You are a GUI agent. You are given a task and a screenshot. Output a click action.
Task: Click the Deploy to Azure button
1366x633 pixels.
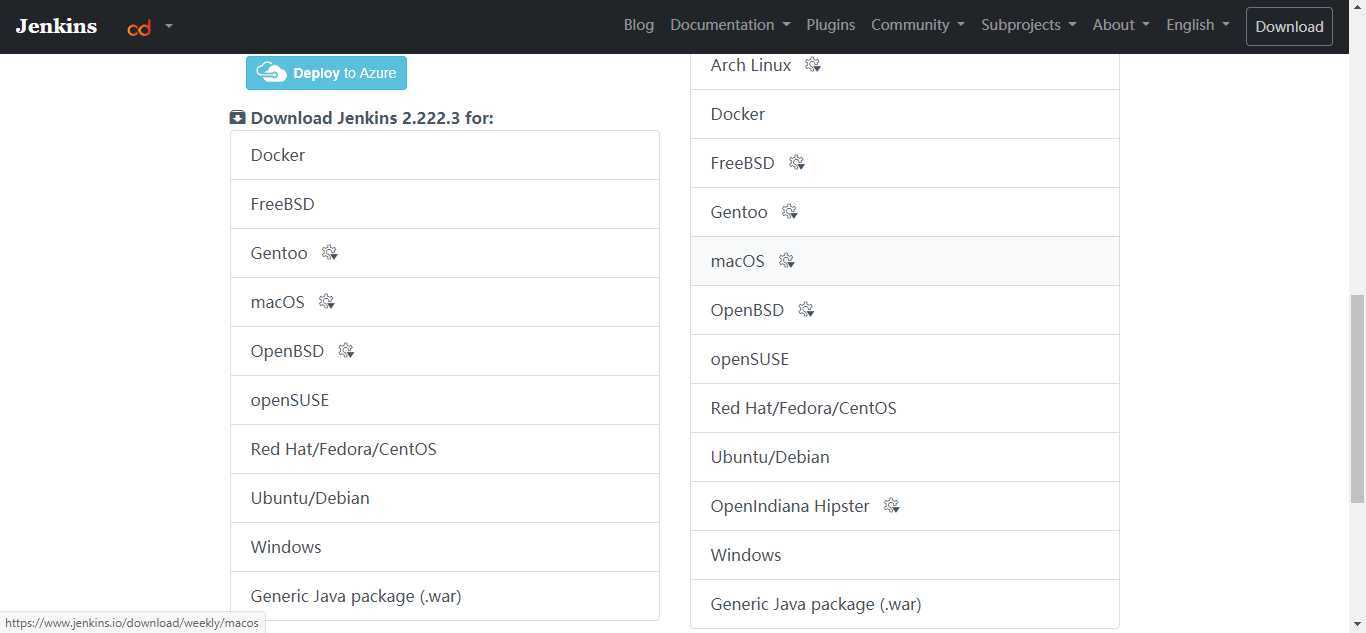pos(326,73)
